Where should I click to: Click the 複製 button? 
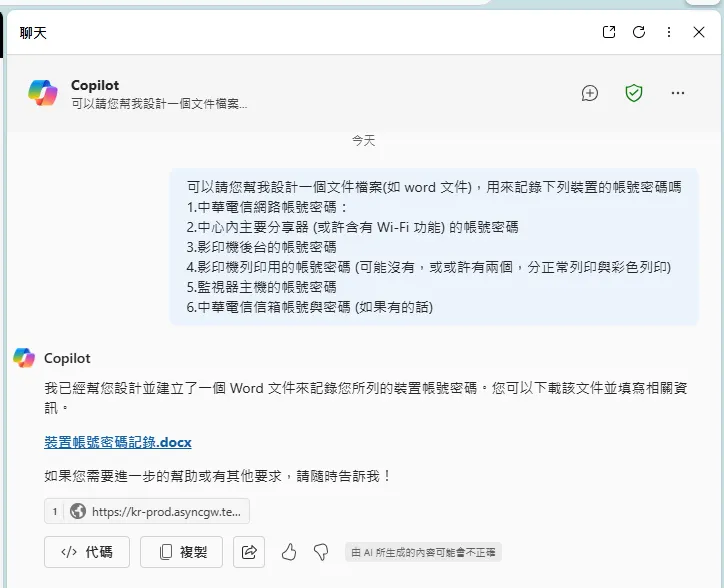(181, 552)
